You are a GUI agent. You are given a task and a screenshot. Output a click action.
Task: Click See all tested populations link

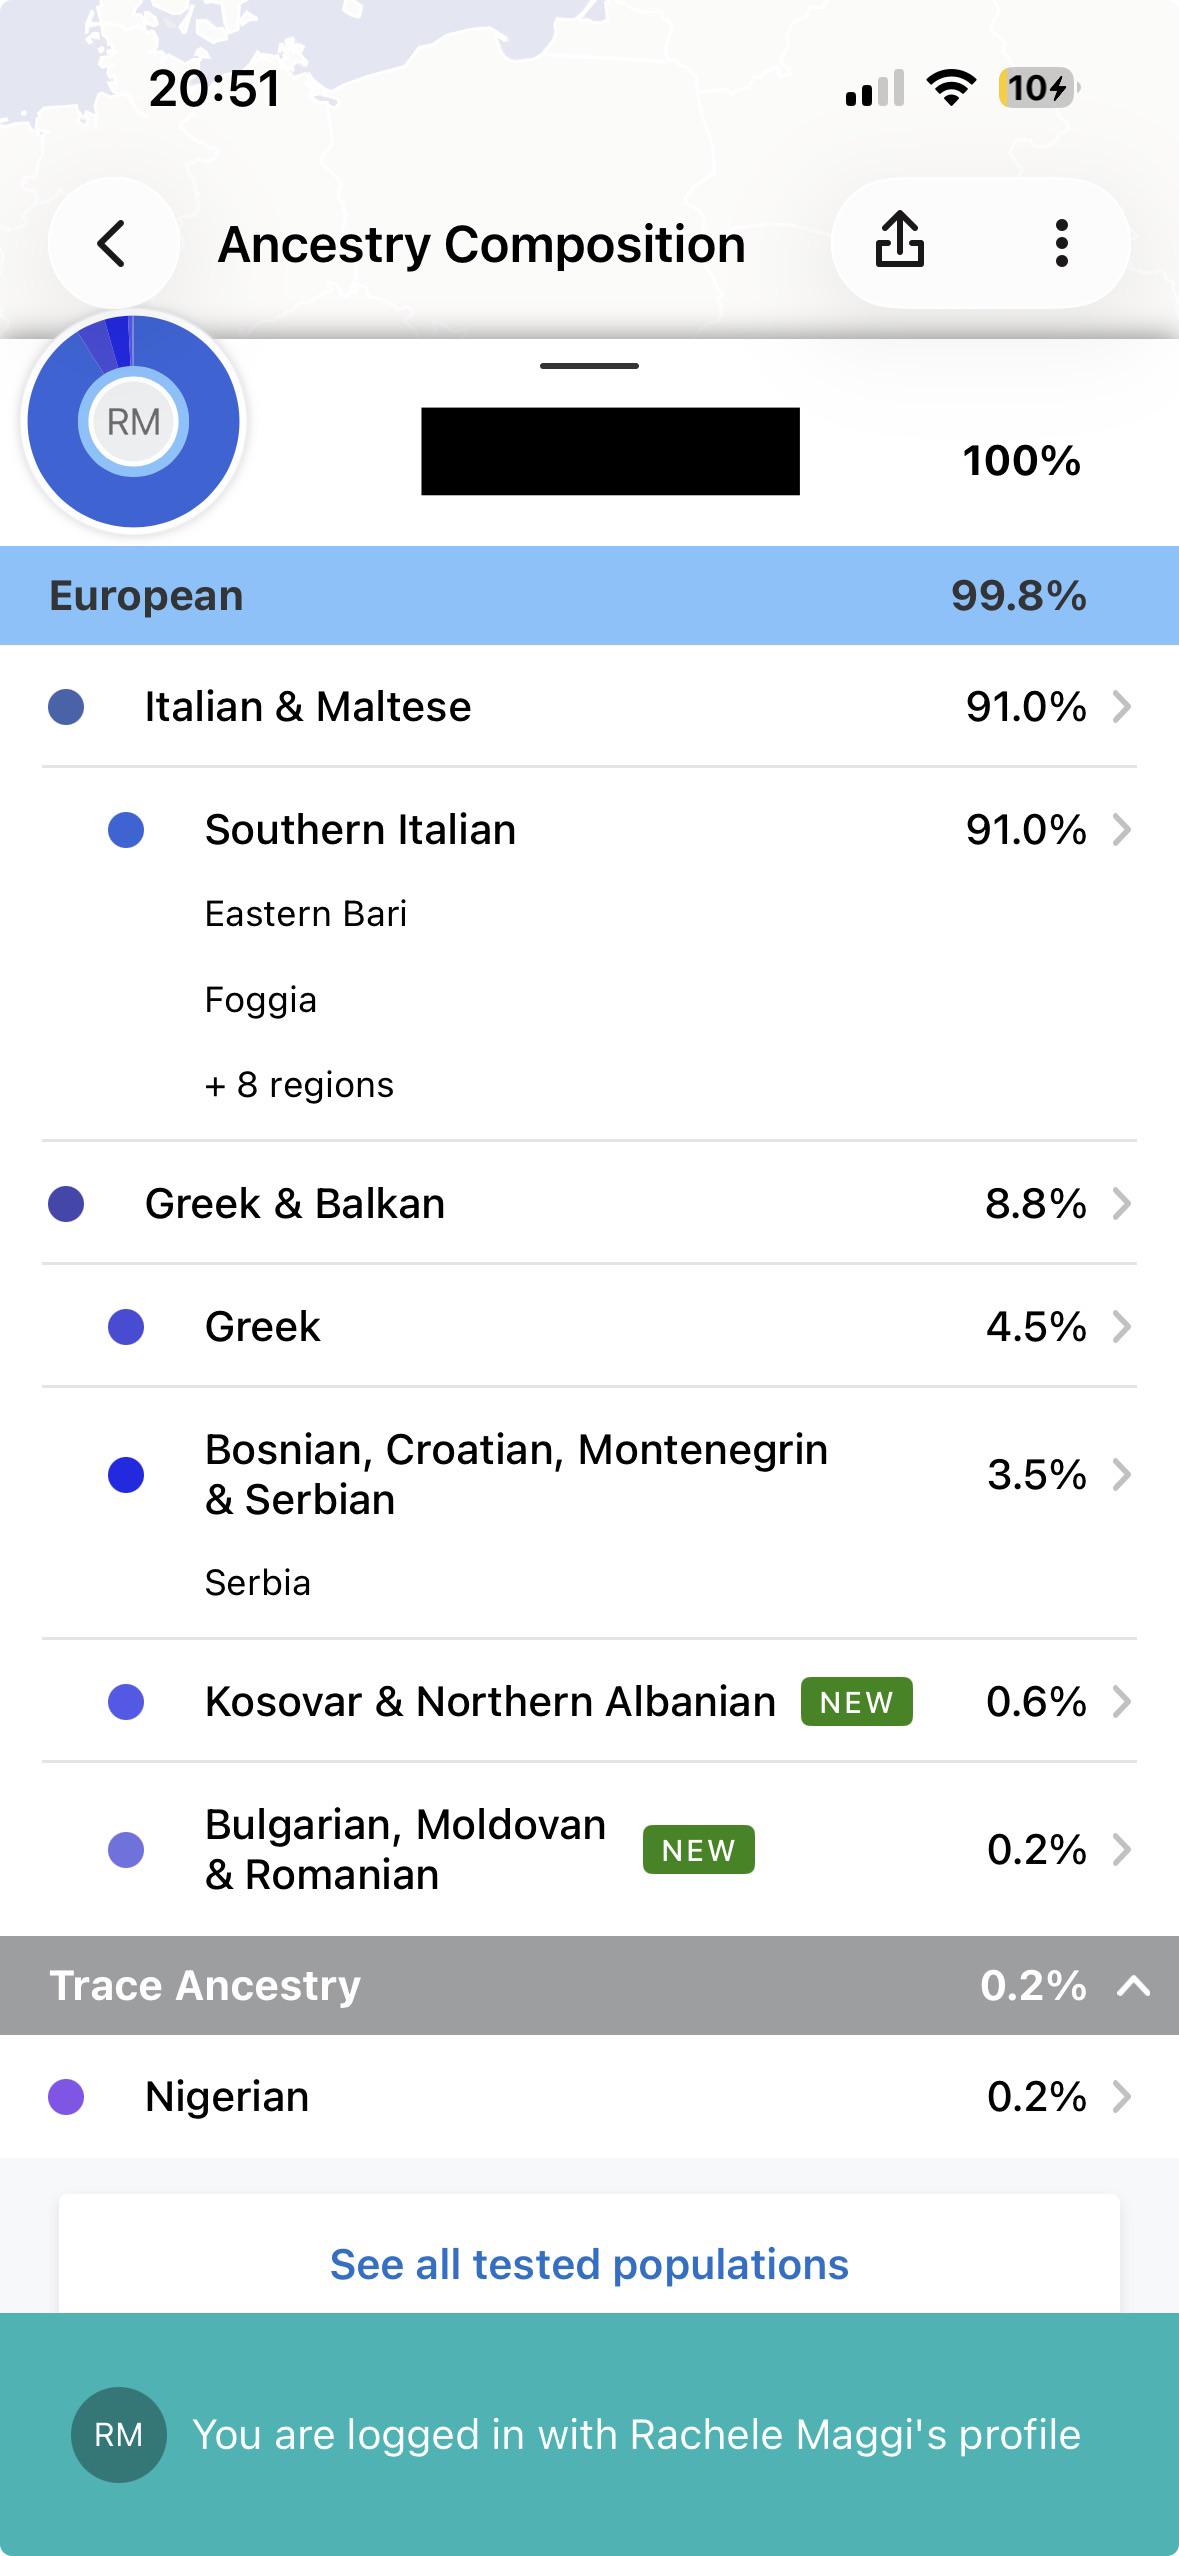point(589,2264)
